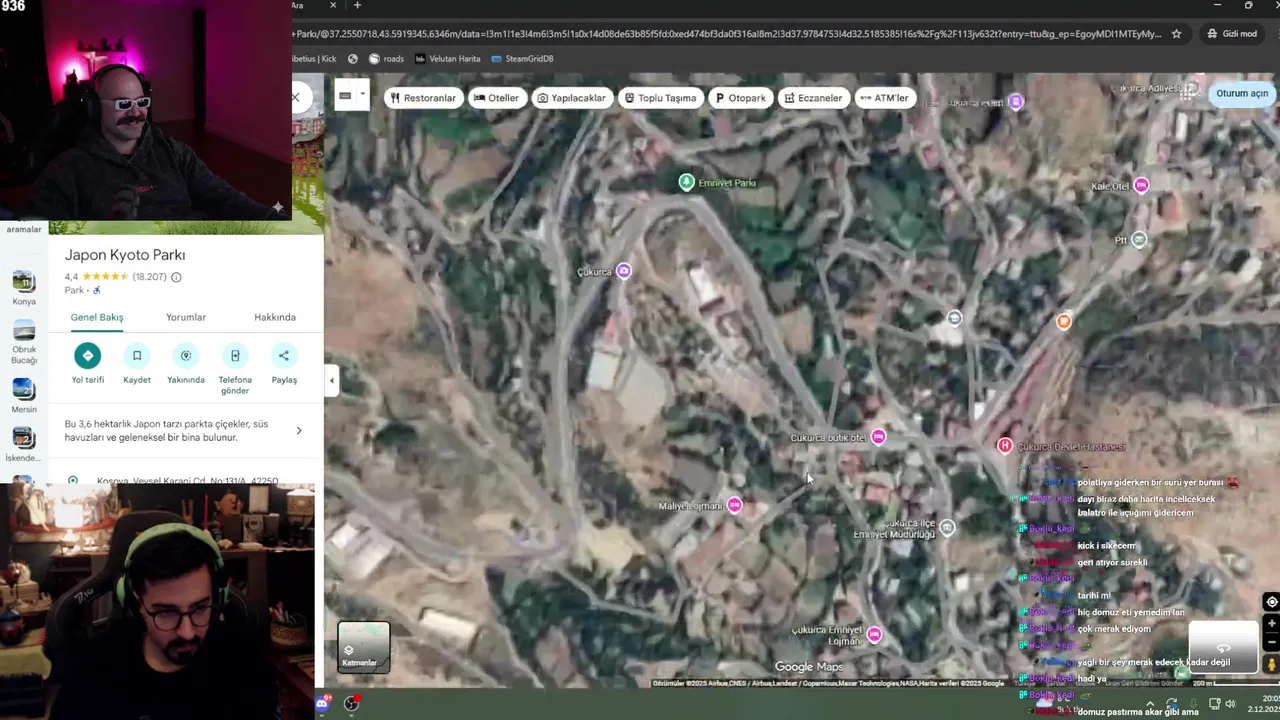Viewport: 1280px width, 720px height.
Task: Open a new browser tab
Action: point(357,6)
